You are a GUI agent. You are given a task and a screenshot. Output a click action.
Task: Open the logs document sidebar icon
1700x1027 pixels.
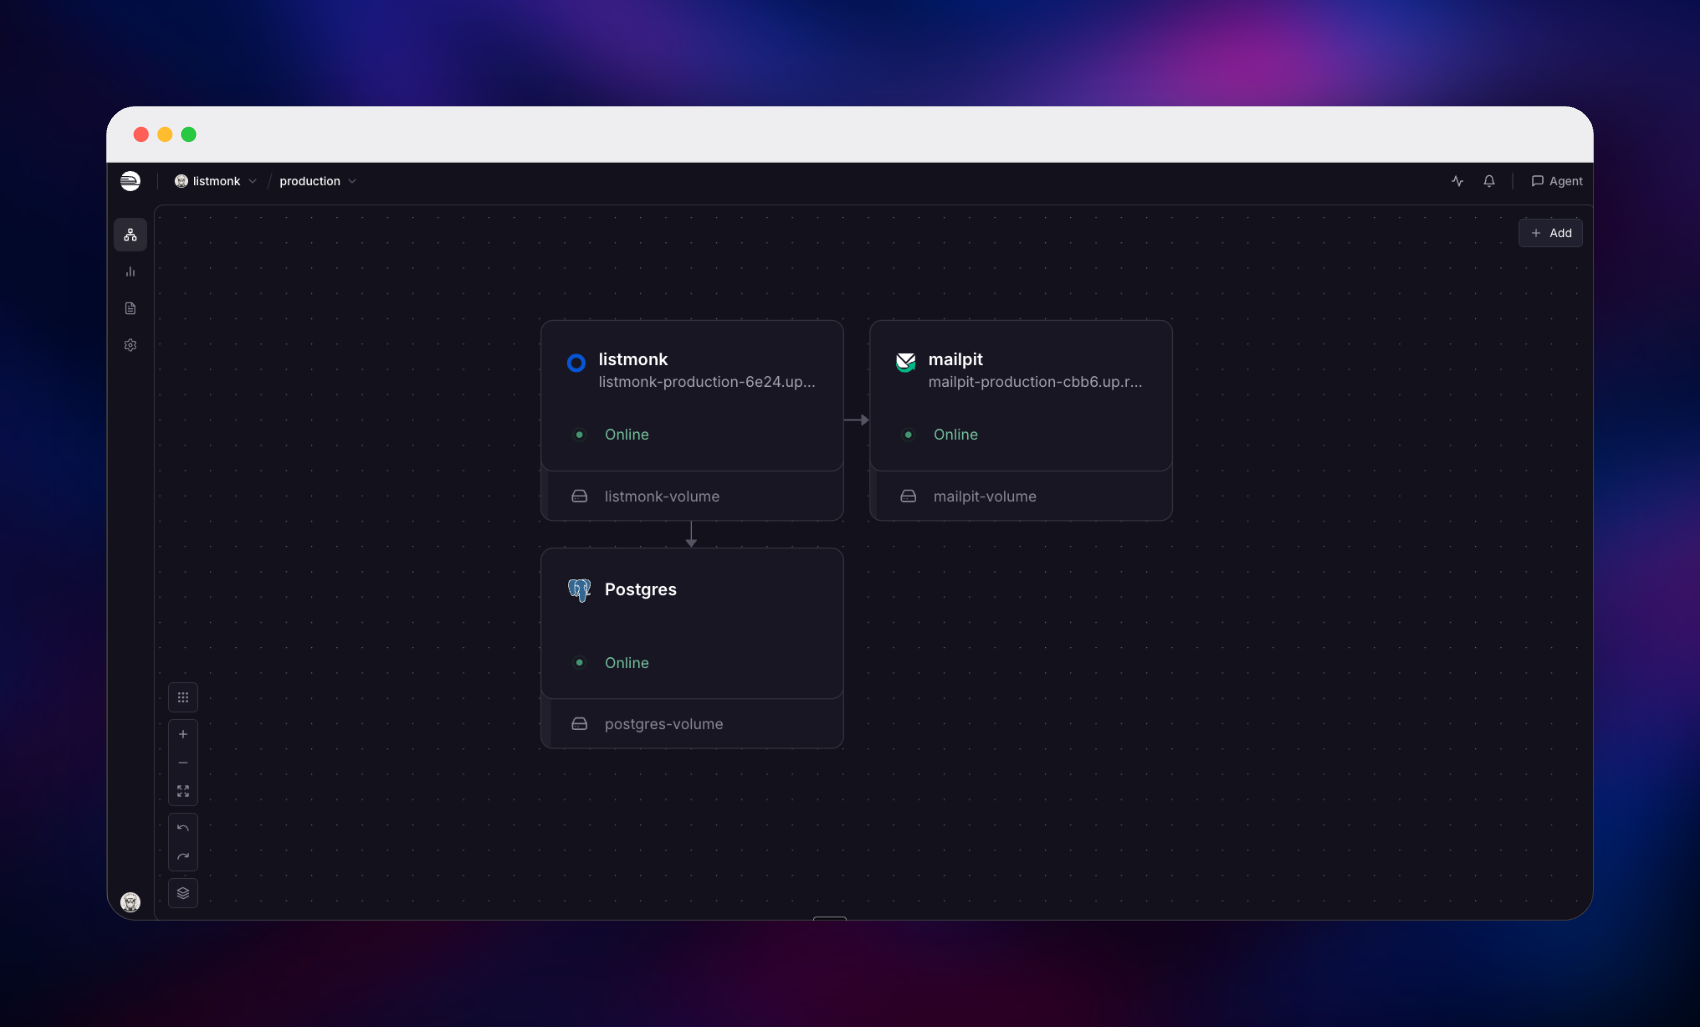[x=130, y=308]
